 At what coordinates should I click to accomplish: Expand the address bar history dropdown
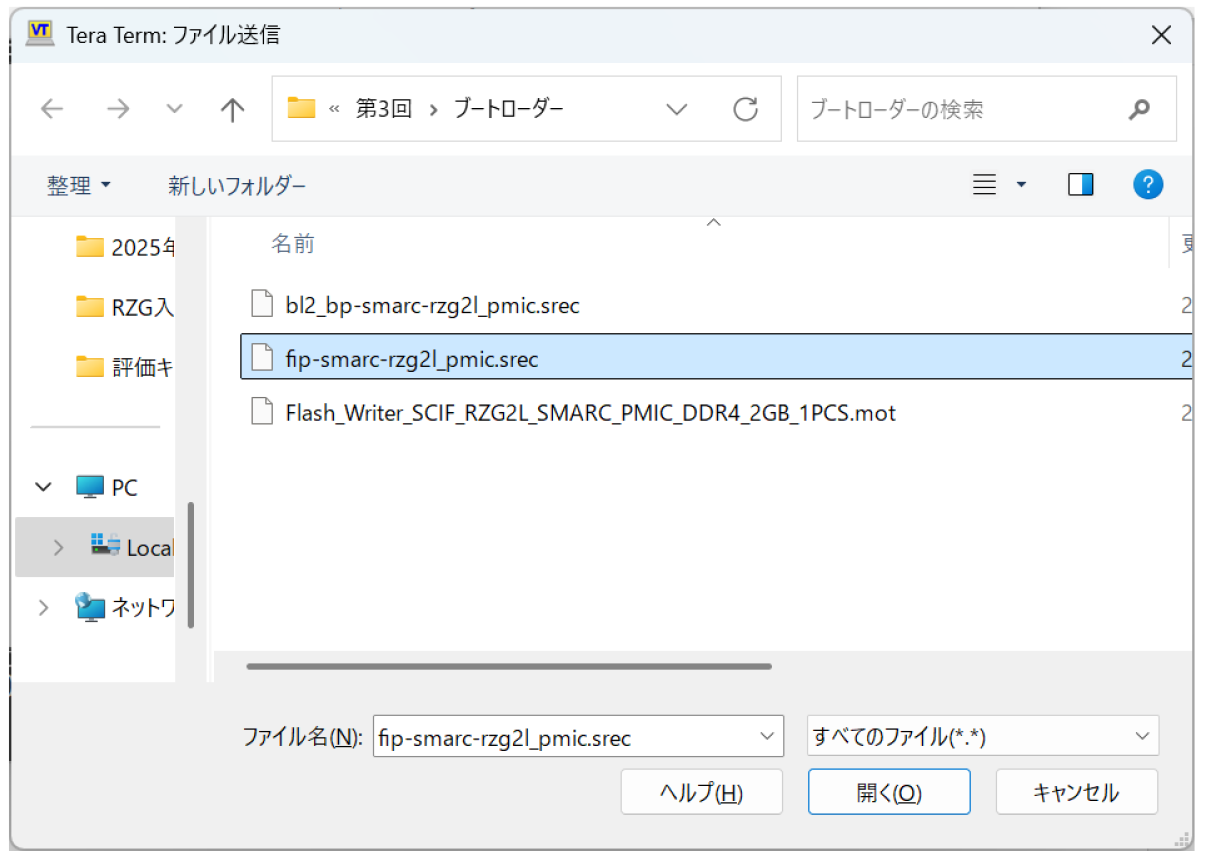click(677, 109)
